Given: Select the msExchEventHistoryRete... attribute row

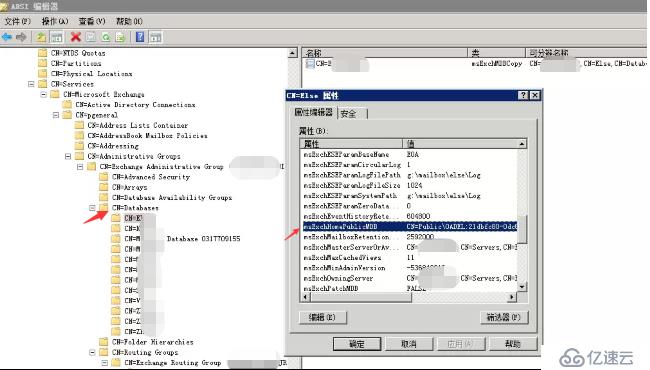Looking at the screenshot, I should point(410,216).
